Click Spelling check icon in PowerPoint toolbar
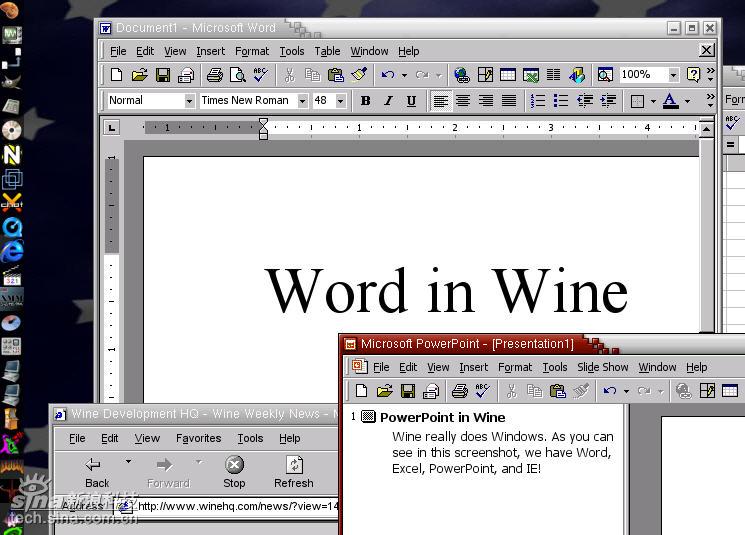The image size is (745, 535). tap(482, 391)
